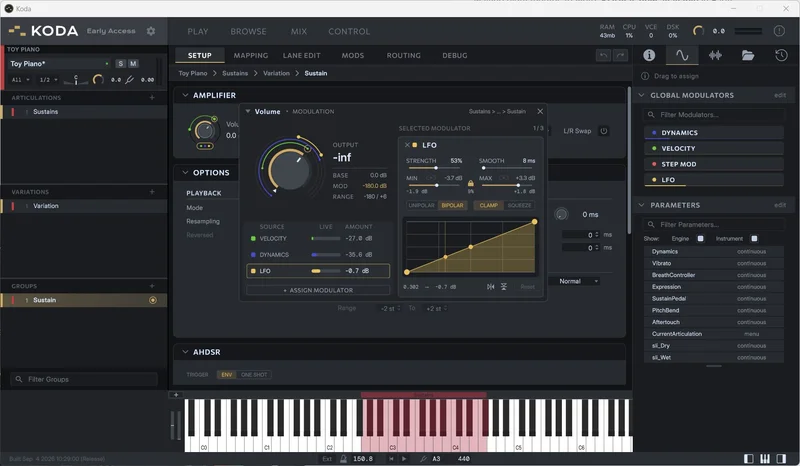
Task: Switch to the Mix tab
Action: [x=299, y=31]
